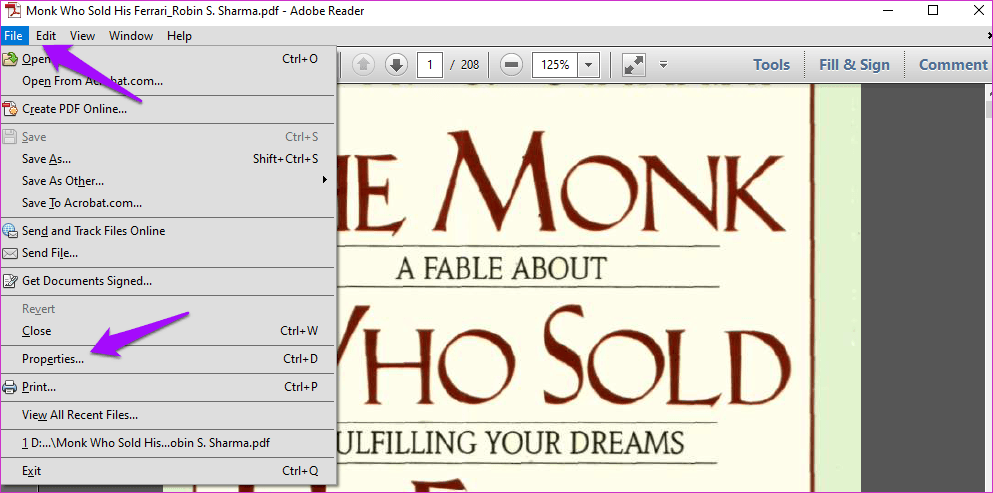Select Close in the File menu
993x493 pixels.
(x=168, y=331)
